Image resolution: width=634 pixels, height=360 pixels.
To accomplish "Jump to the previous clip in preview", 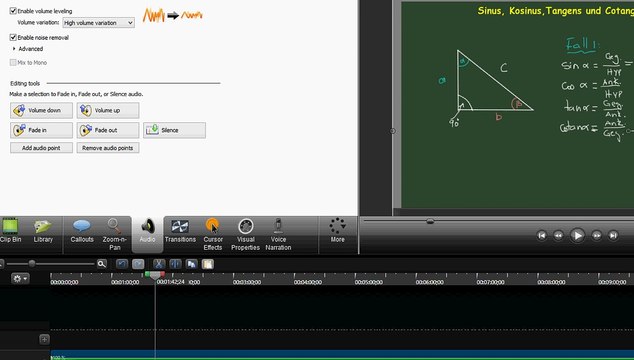I will [541, 235].
